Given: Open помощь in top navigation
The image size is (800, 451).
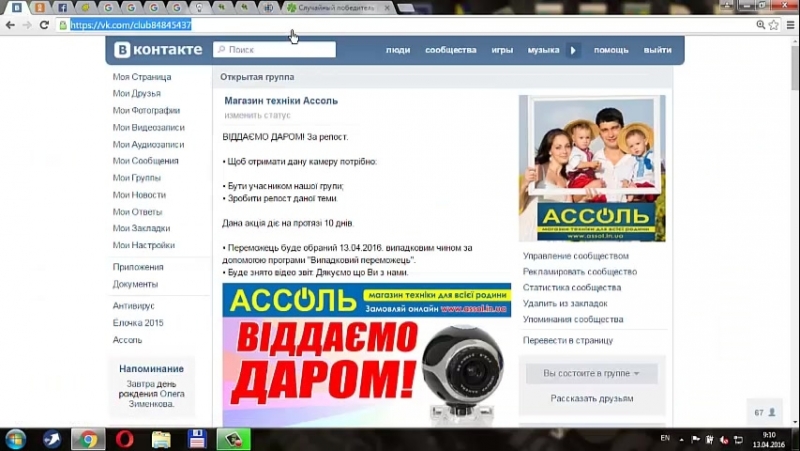Looking at the screenshot, I should click(611, 50).
